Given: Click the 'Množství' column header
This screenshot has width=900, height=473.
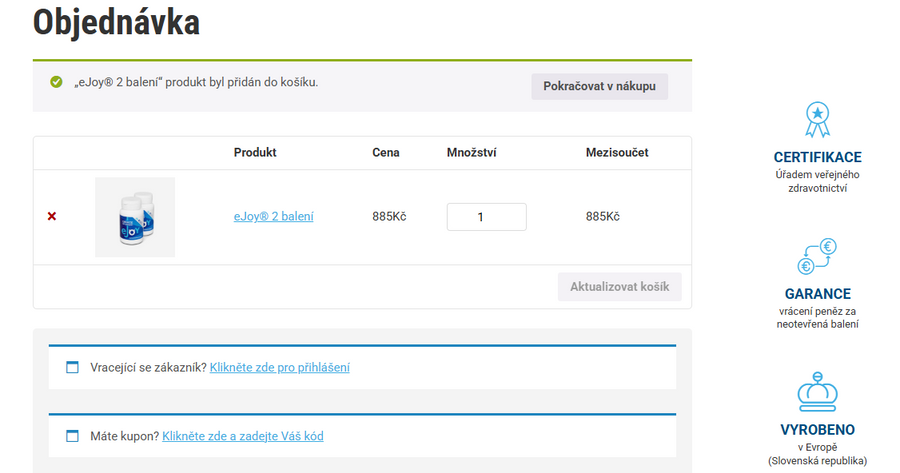Looking at the screenshot, I should 471,152.
